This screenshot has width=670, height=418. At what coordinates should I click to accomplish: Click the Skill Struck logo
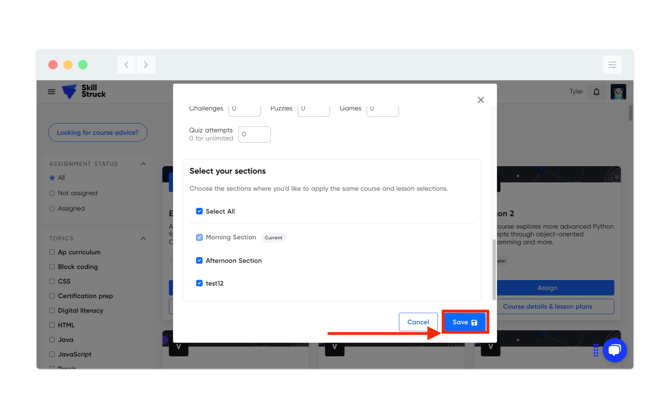(x=83, y=92)
